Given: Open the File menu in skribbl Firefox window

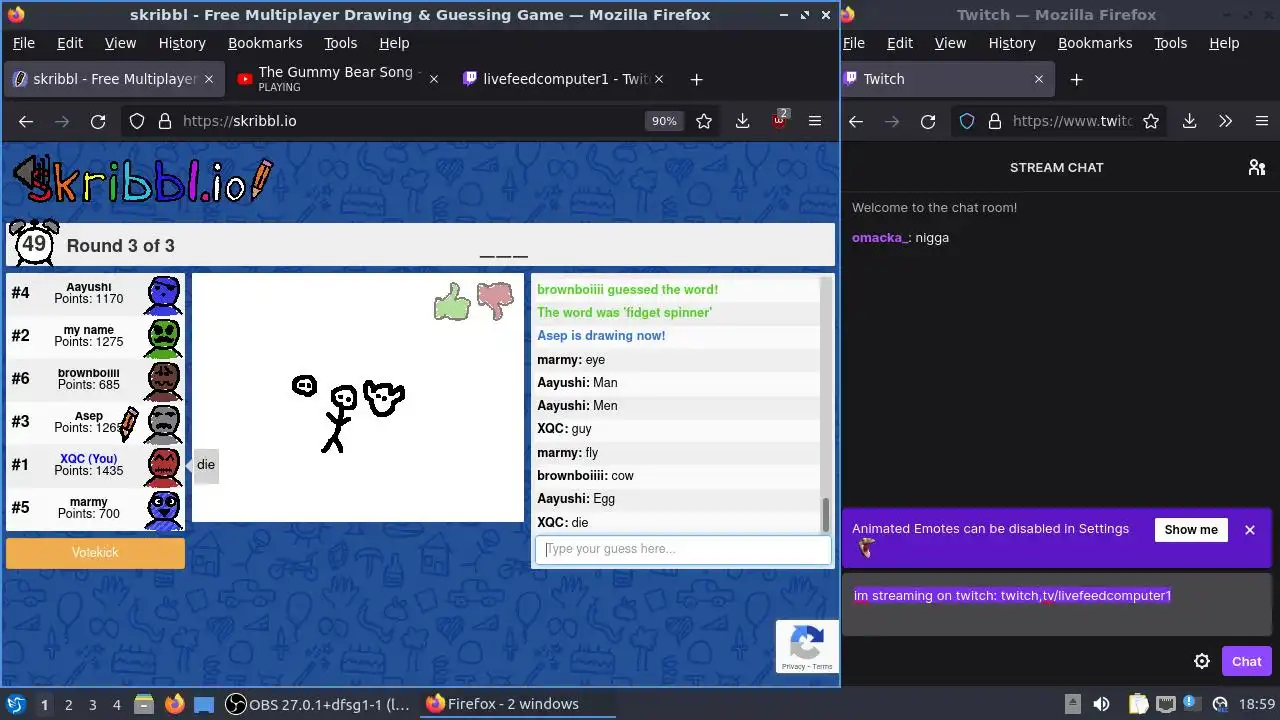Looking at the screenshot, I should pyautogui.click(x=23, y=43).
